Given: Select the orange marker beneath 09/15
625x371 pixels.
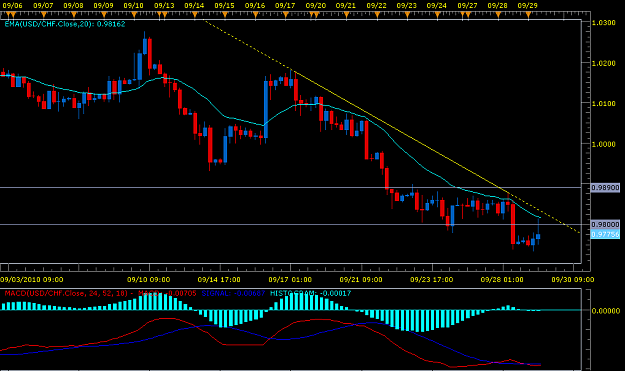Looking at the screenshot, I should 225,15.
